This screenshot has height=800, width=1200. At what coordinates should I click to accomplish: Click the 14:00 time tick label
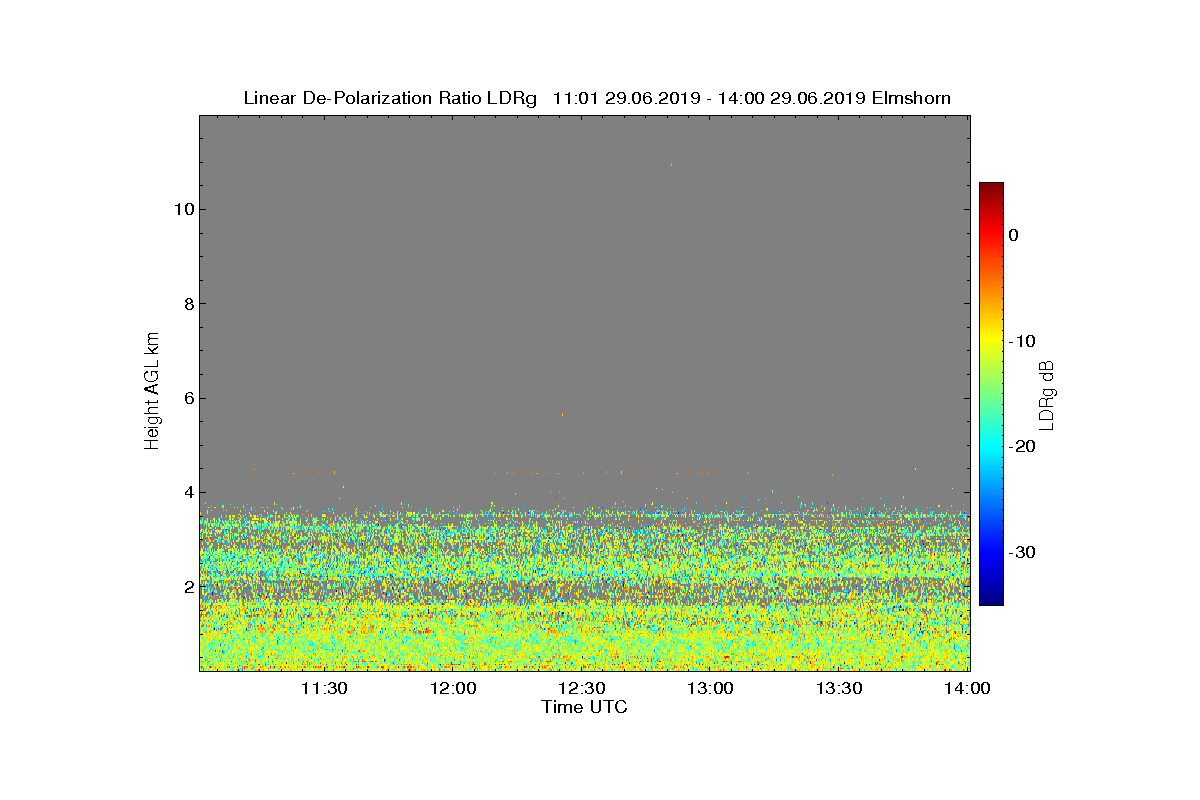[x=967, y=688]
